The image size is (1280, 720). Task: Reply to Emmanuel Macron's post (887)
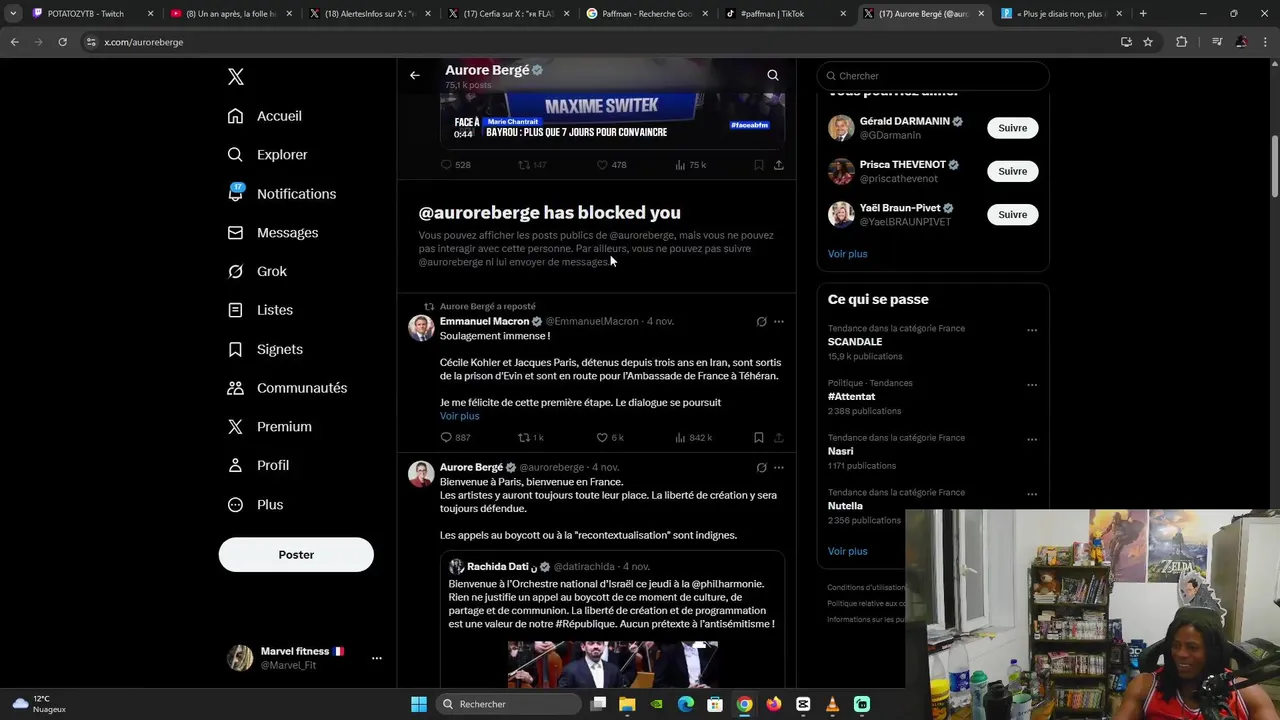click(x=455, y=438)
